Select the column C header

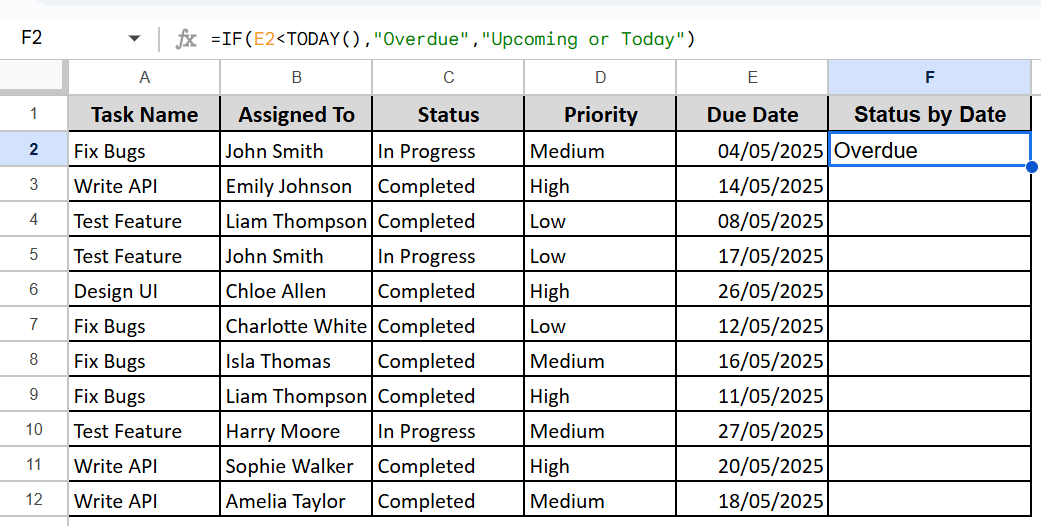448,78
